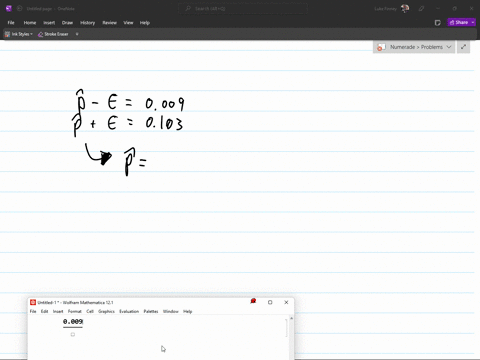480x360 pixels.
Task: Maximize the Mathematica window
Action: click(270, 302)
